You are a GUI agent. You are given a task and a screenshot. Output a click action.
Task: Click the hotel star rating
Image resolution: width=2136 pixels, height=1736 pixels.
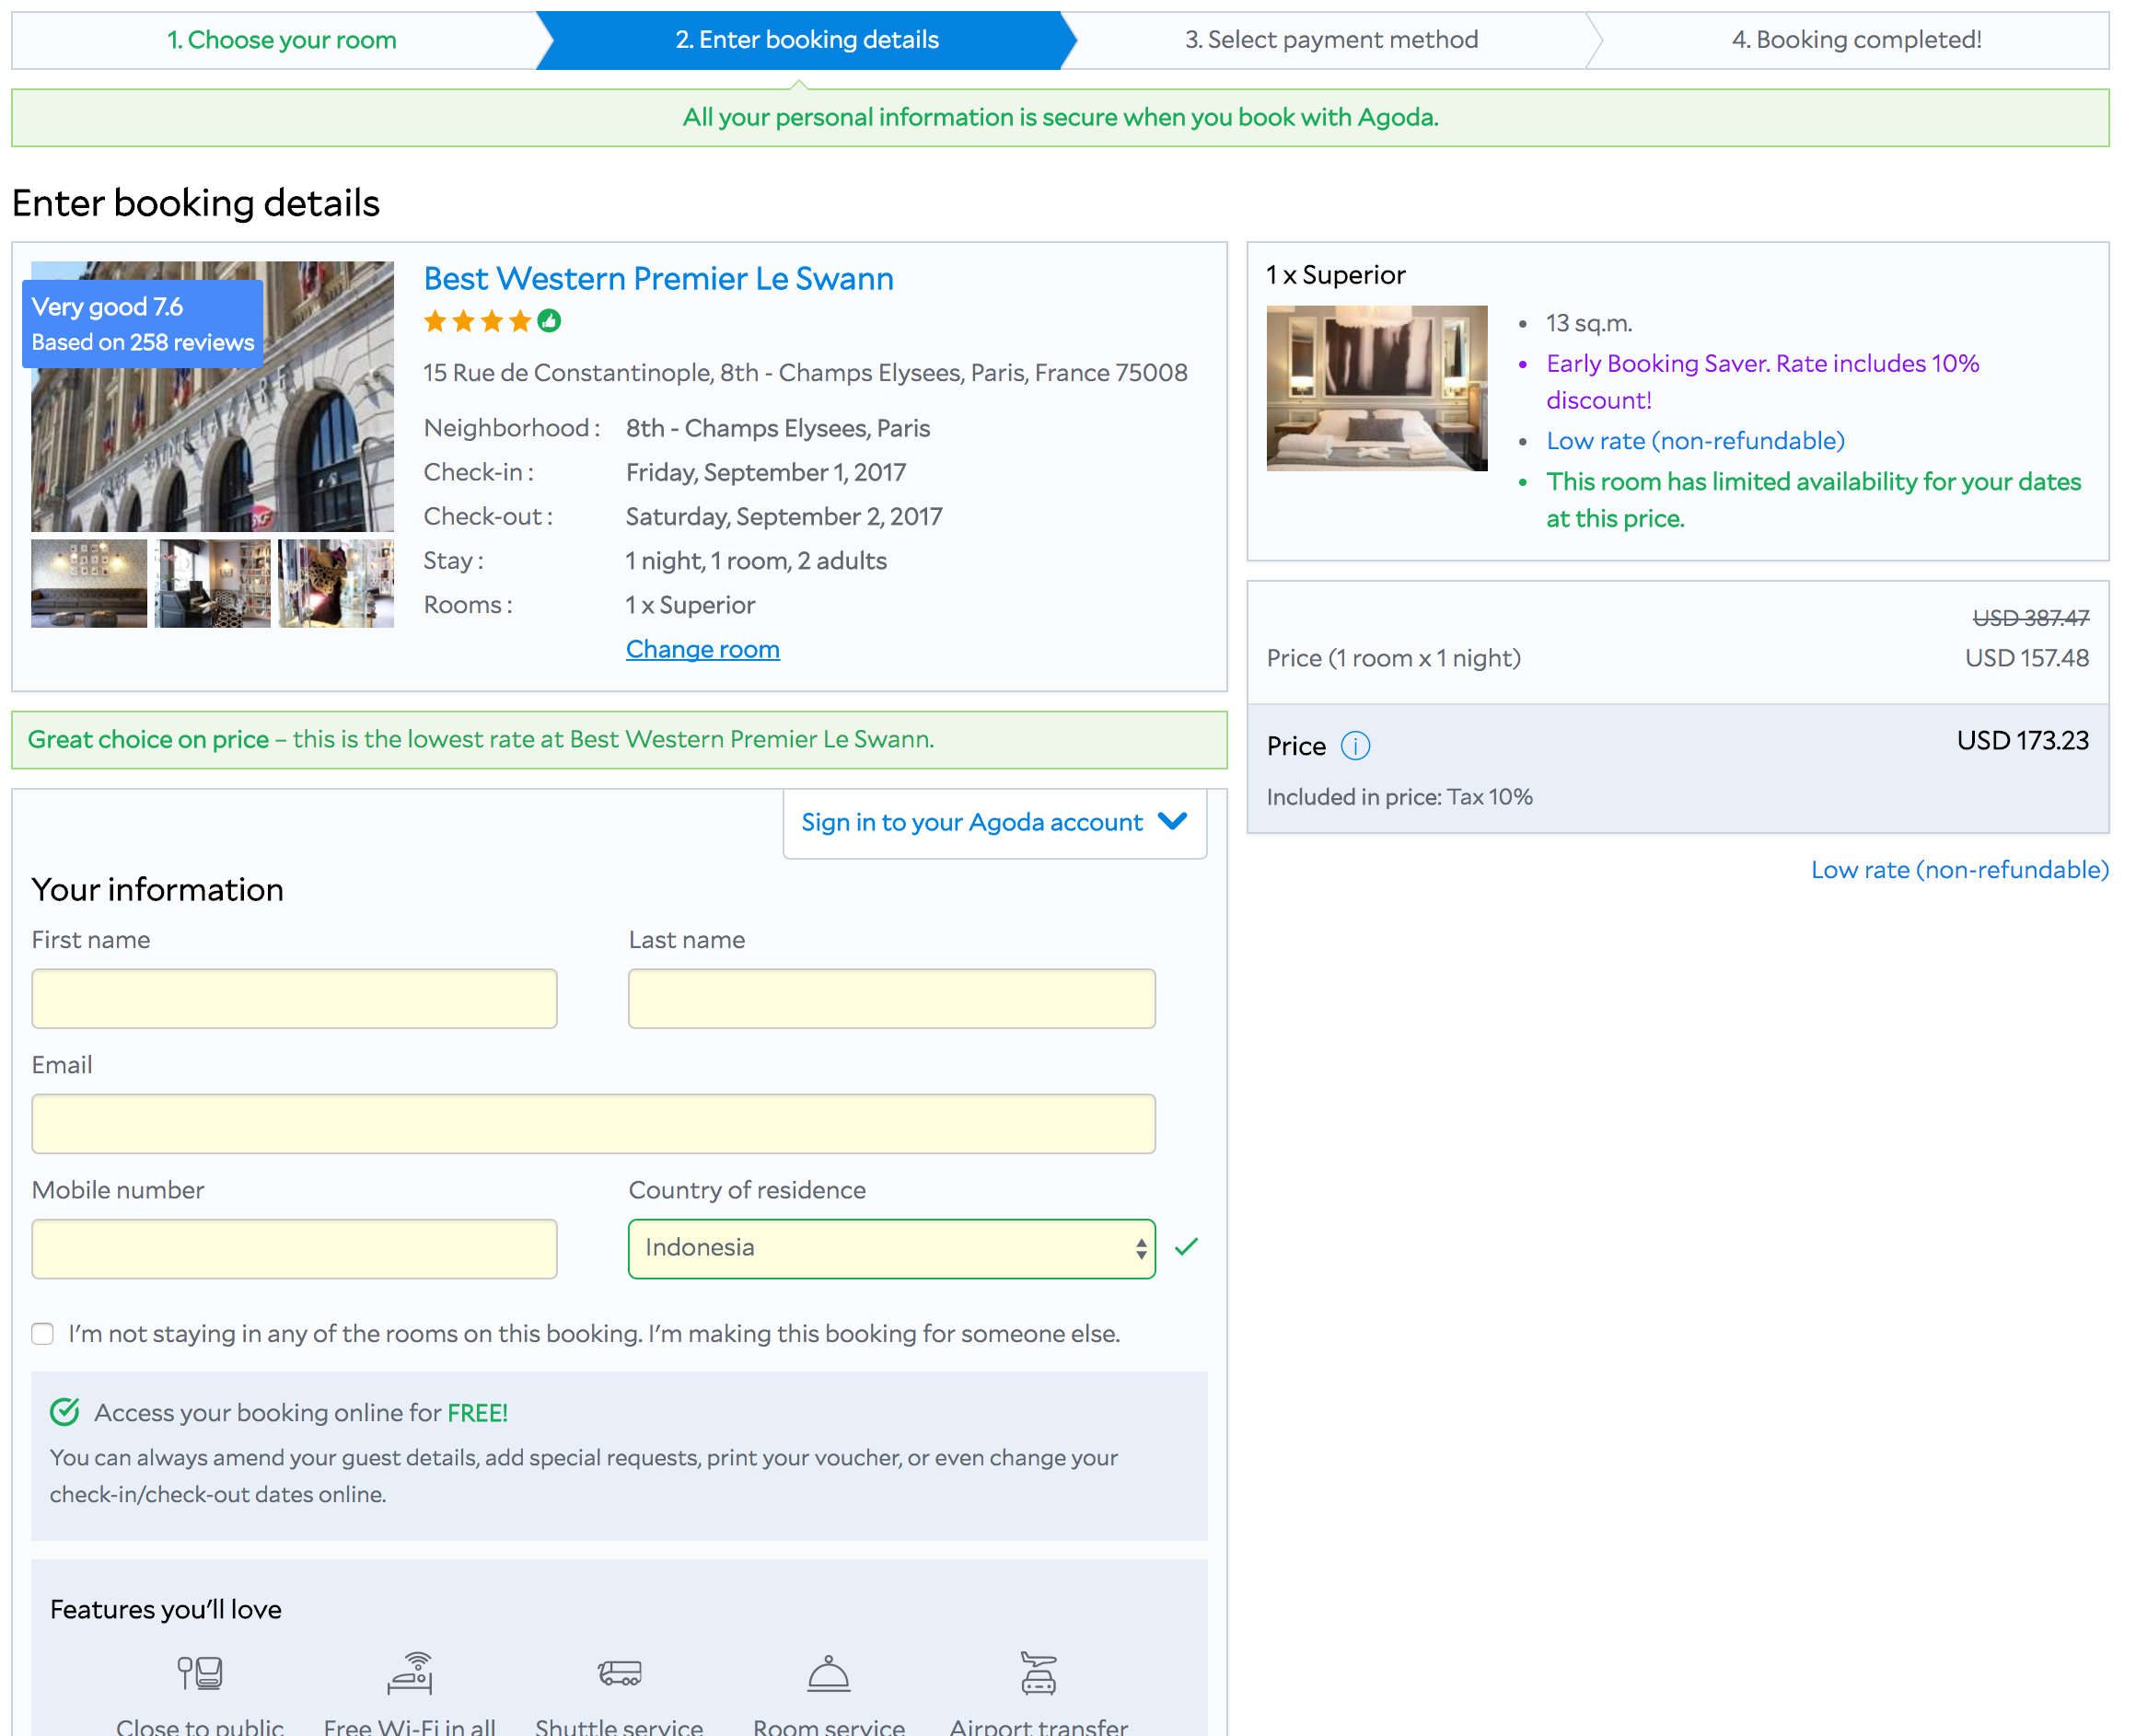point(478,321)
